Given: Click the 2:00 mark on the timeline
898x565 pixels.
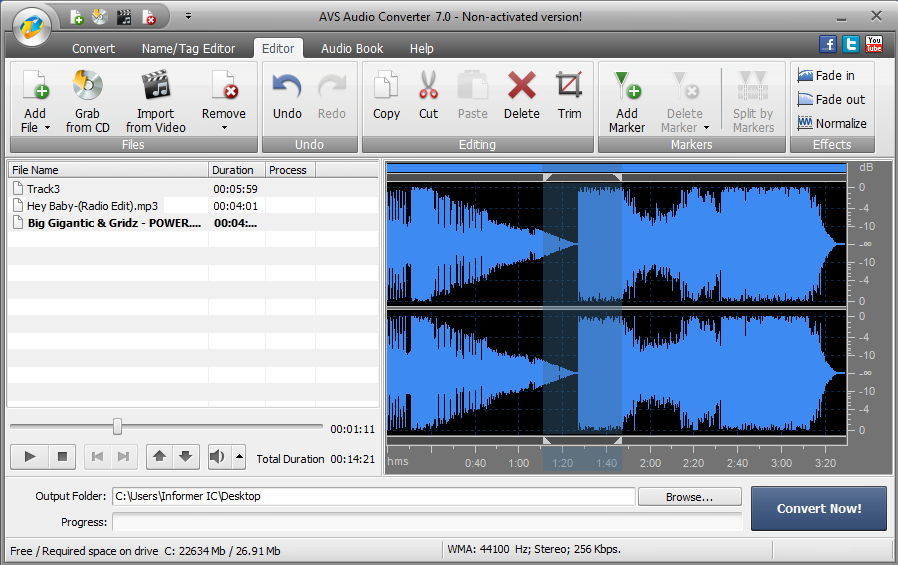Looking at the screenshot, I should tap(650, 463).
